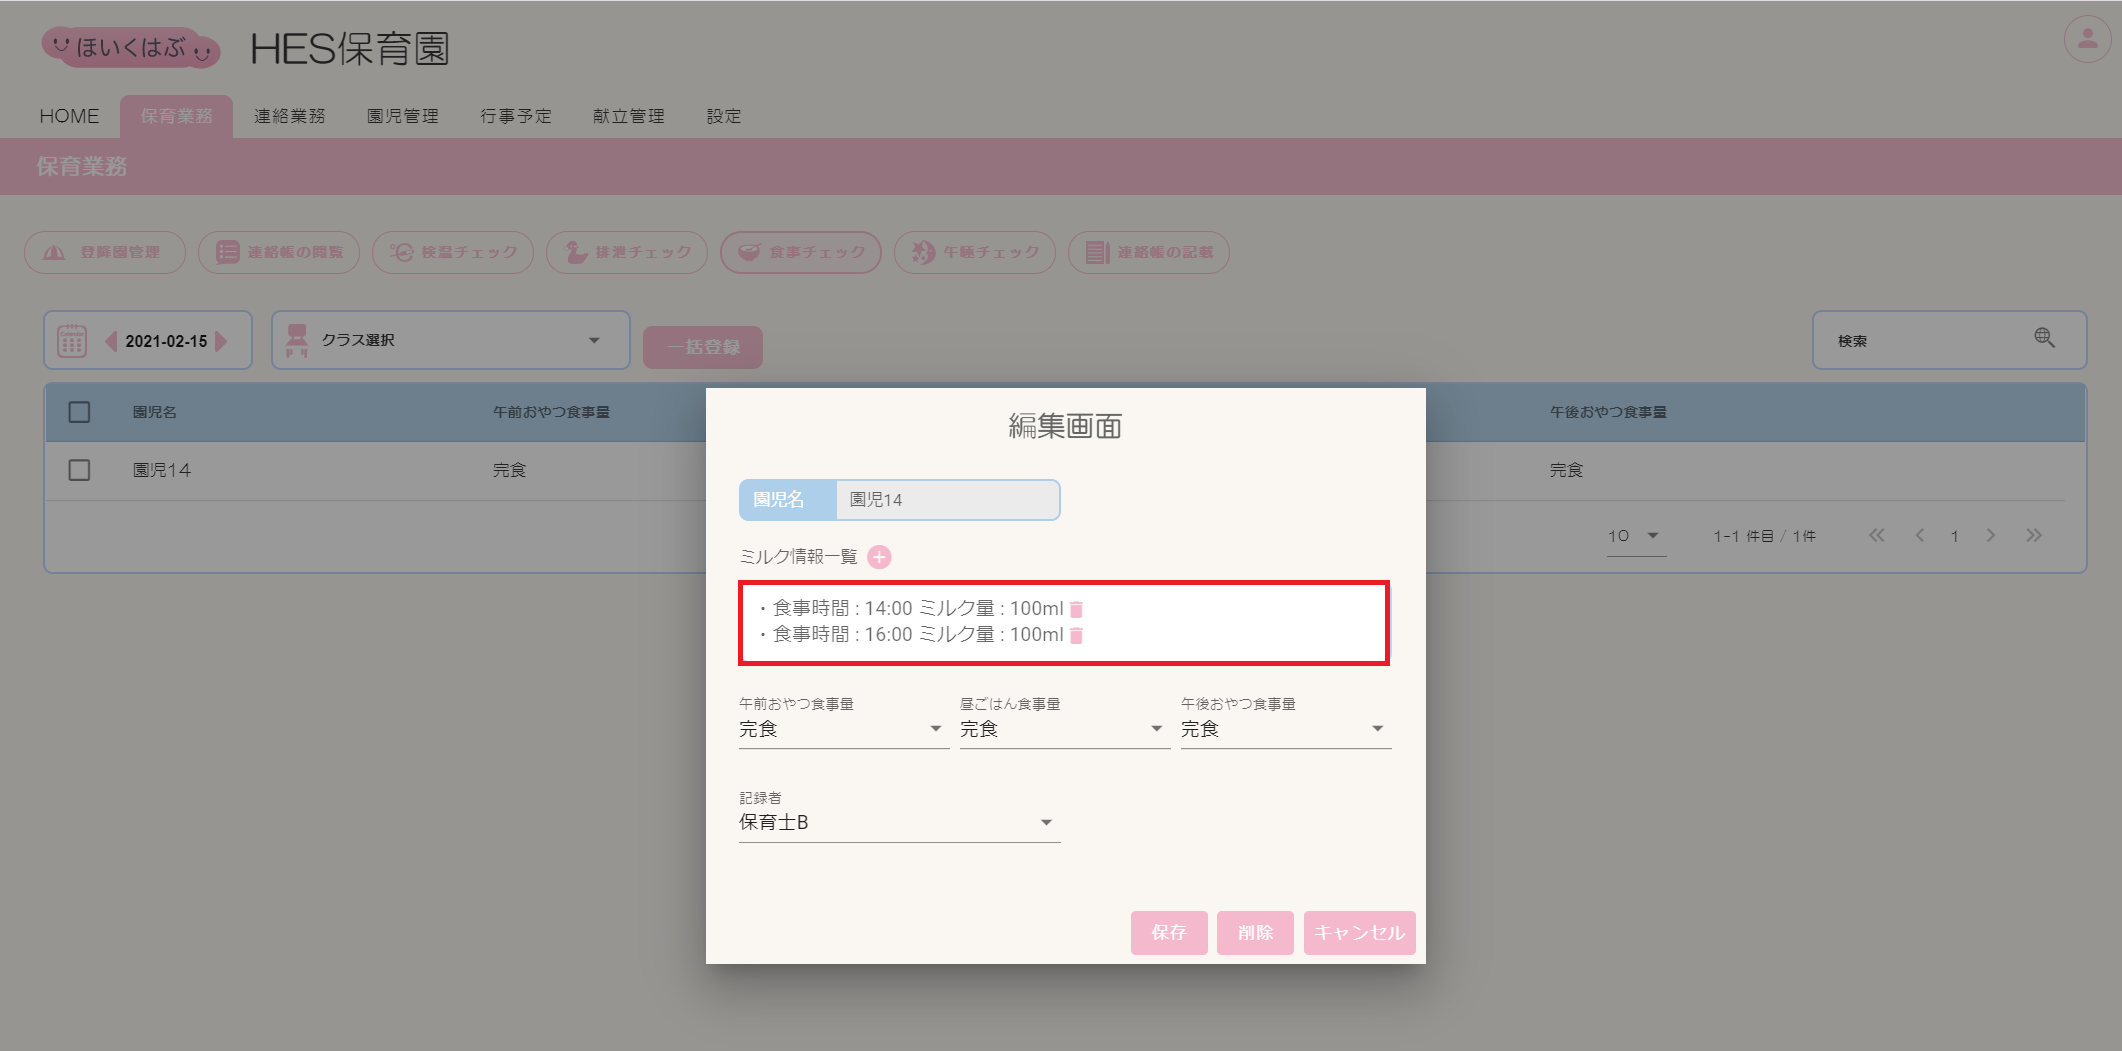Check the 園児14 row checkbox
This screenshot has width=2122, height=1051.
[79, 470]
